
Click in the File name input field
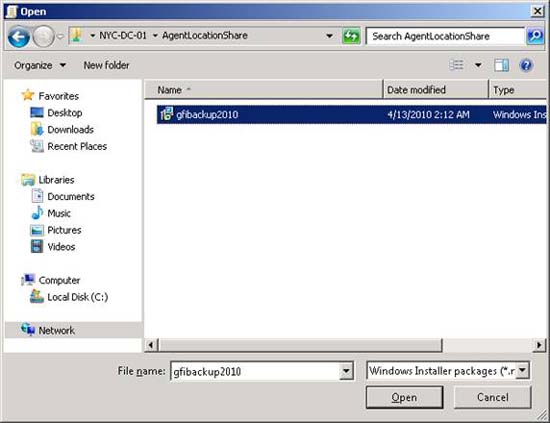coord(255,371)
